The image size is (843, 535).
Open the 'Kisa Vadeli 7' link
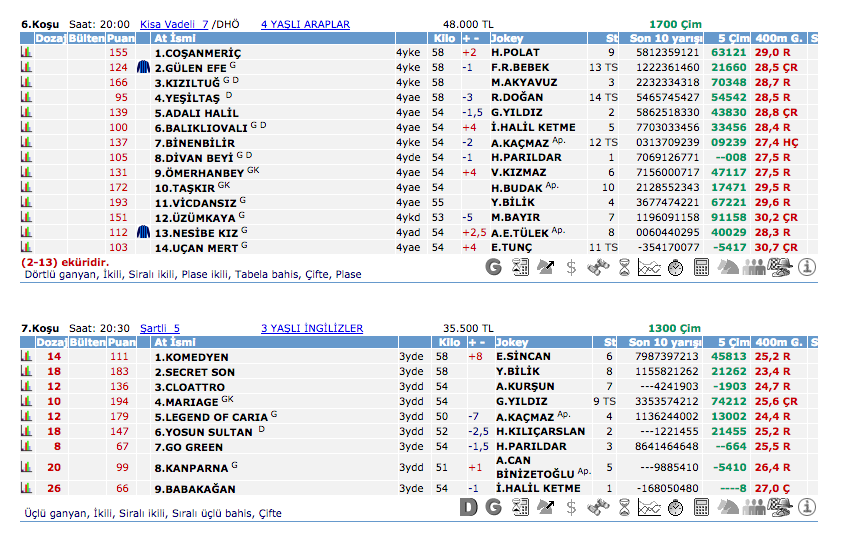174,23
